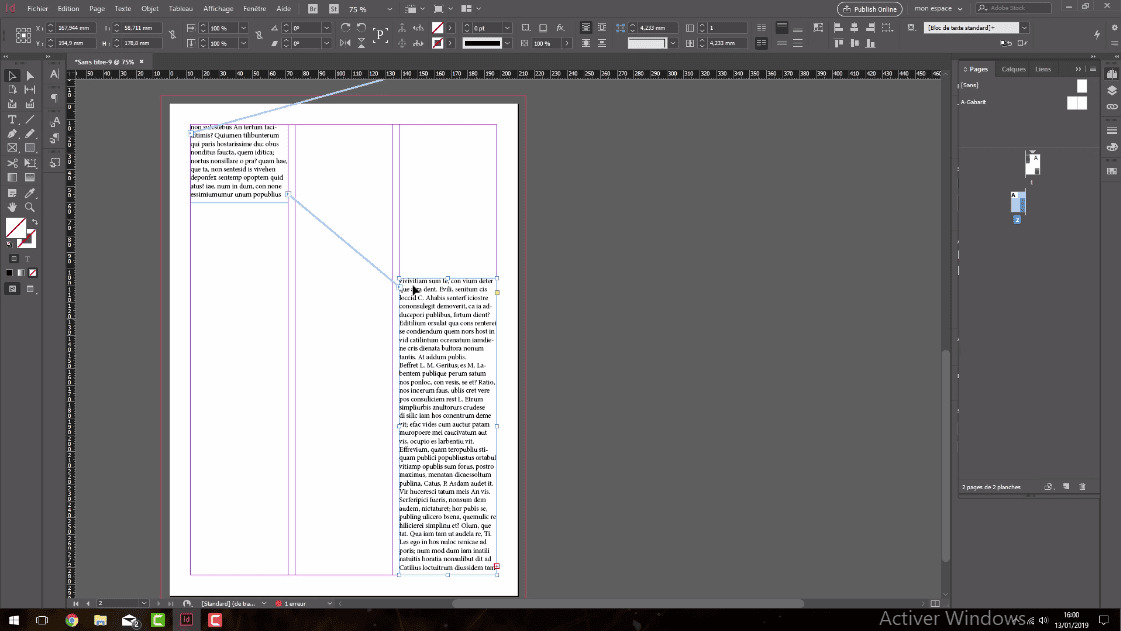Switch screen mode at bottom of toolbox
This screenshot has width=1121, height=631.
(12, 289)
